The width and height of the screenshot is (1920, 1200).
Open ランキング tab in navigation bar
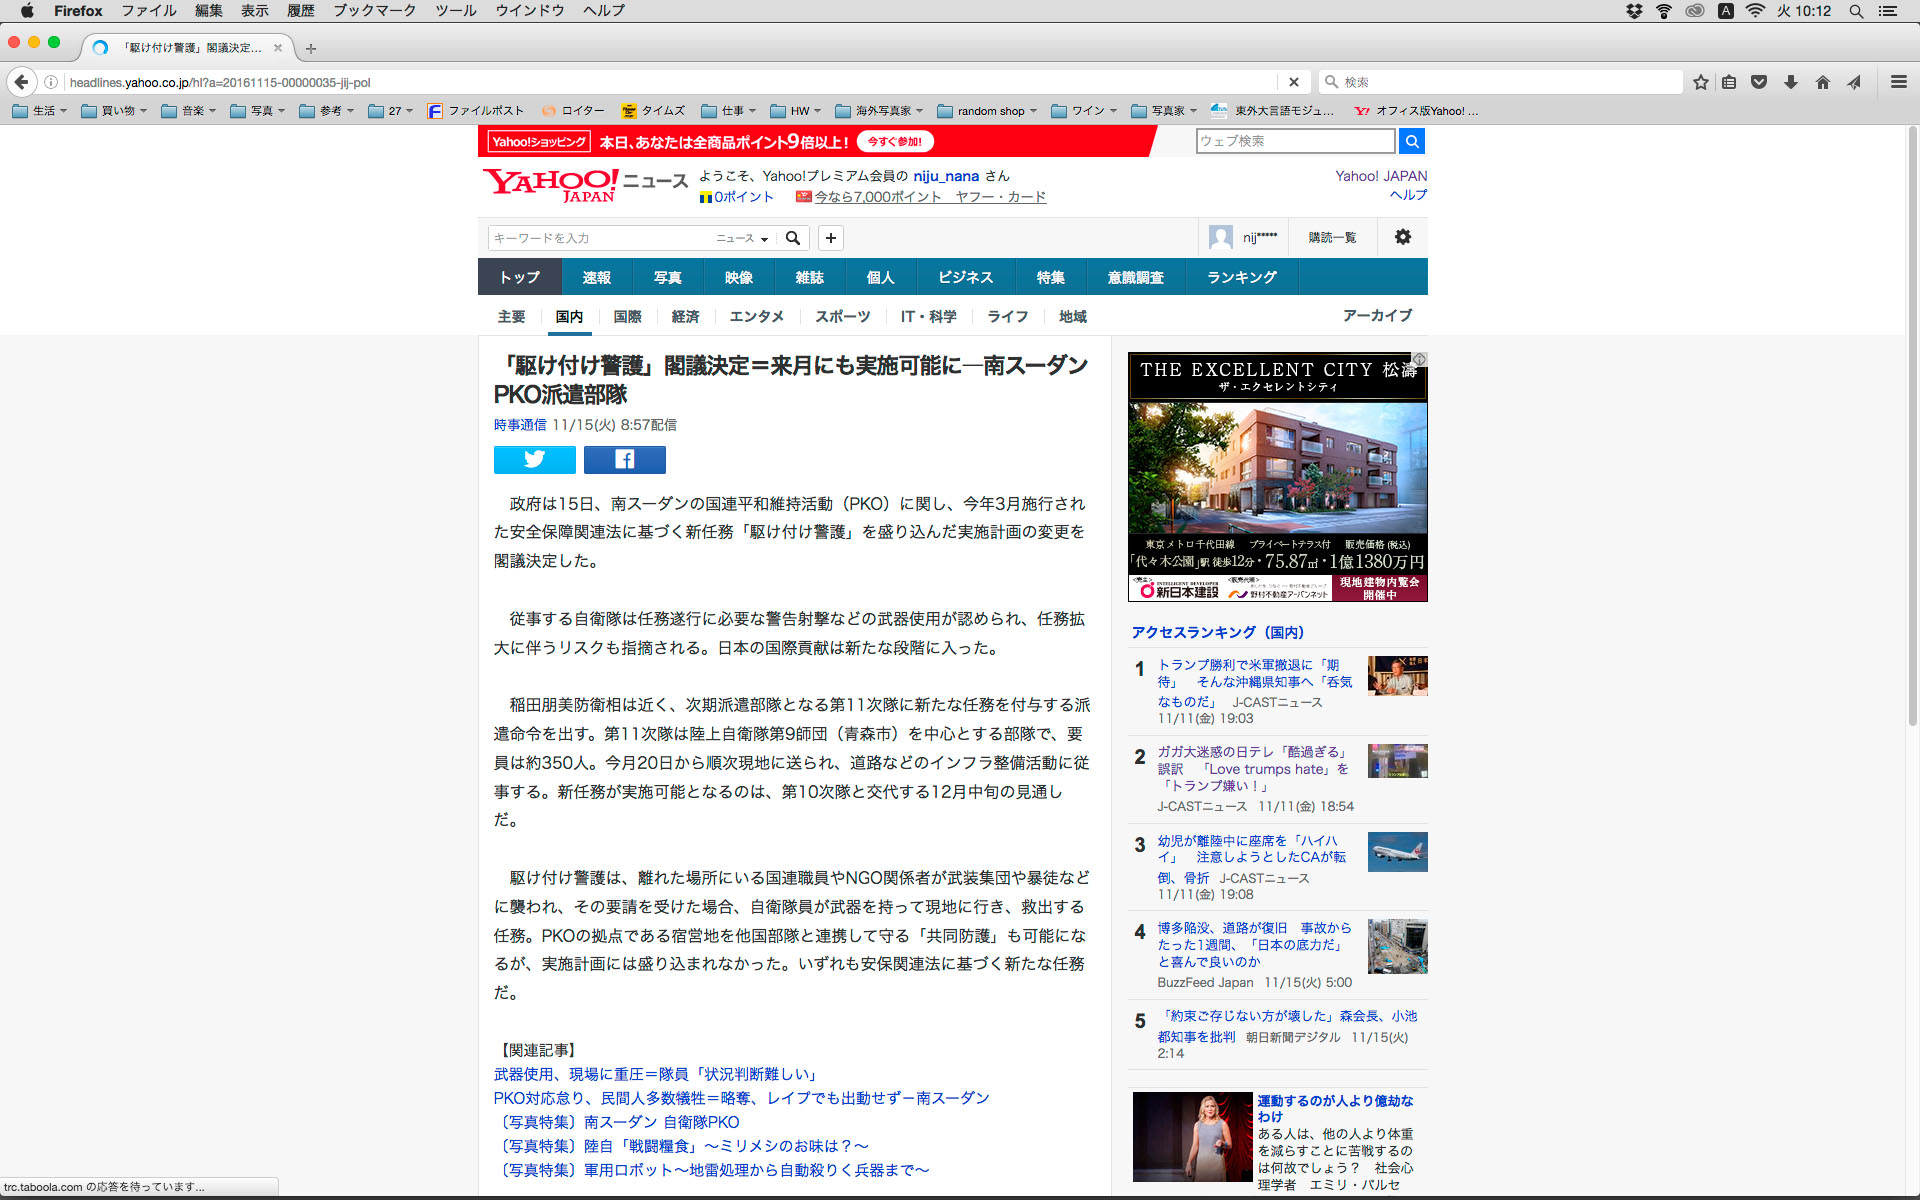(1241, 277)
